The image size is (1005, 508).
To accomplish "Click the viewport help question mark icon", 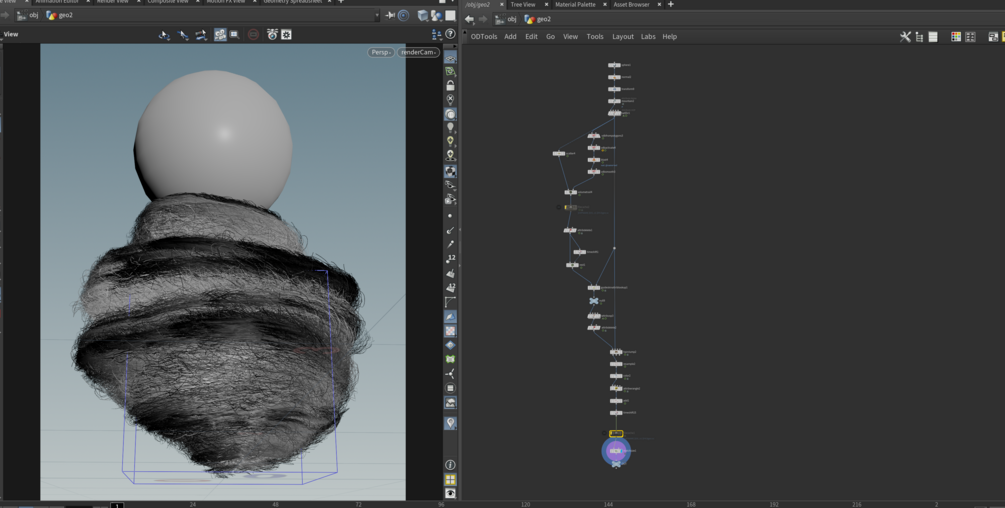I will coord(450,34).
